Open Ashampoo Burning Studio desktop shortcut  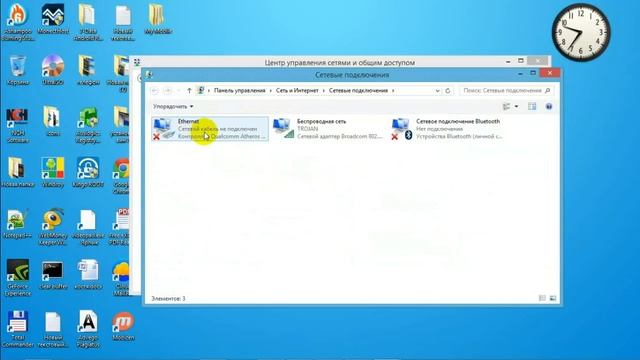coord(18,21)
